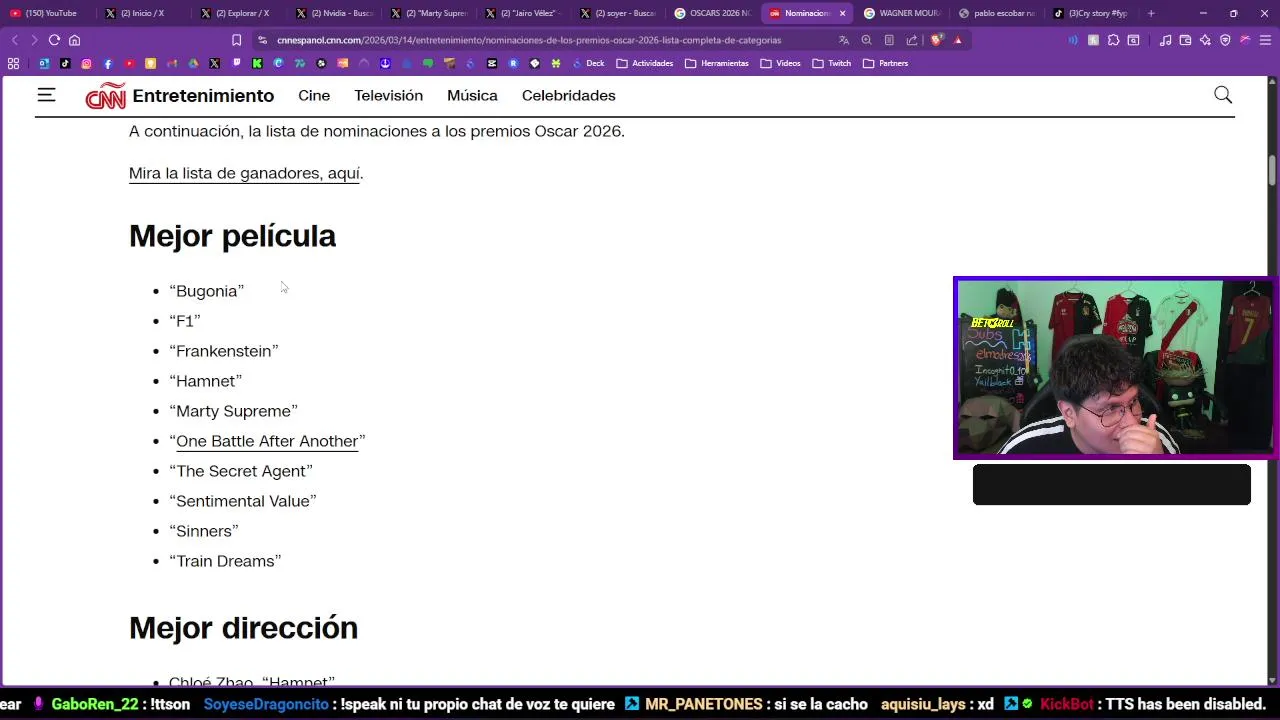
Task: Reload the page
Action: coord(54,40)
